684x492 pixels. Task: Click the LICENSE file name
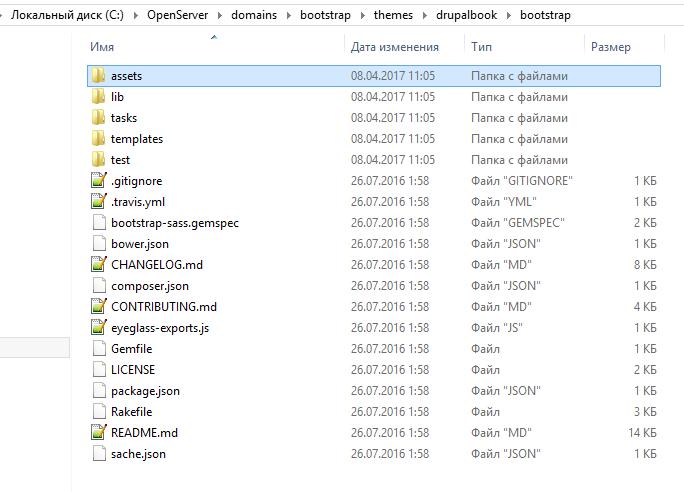pyautogui.click(x=133, y=369)
